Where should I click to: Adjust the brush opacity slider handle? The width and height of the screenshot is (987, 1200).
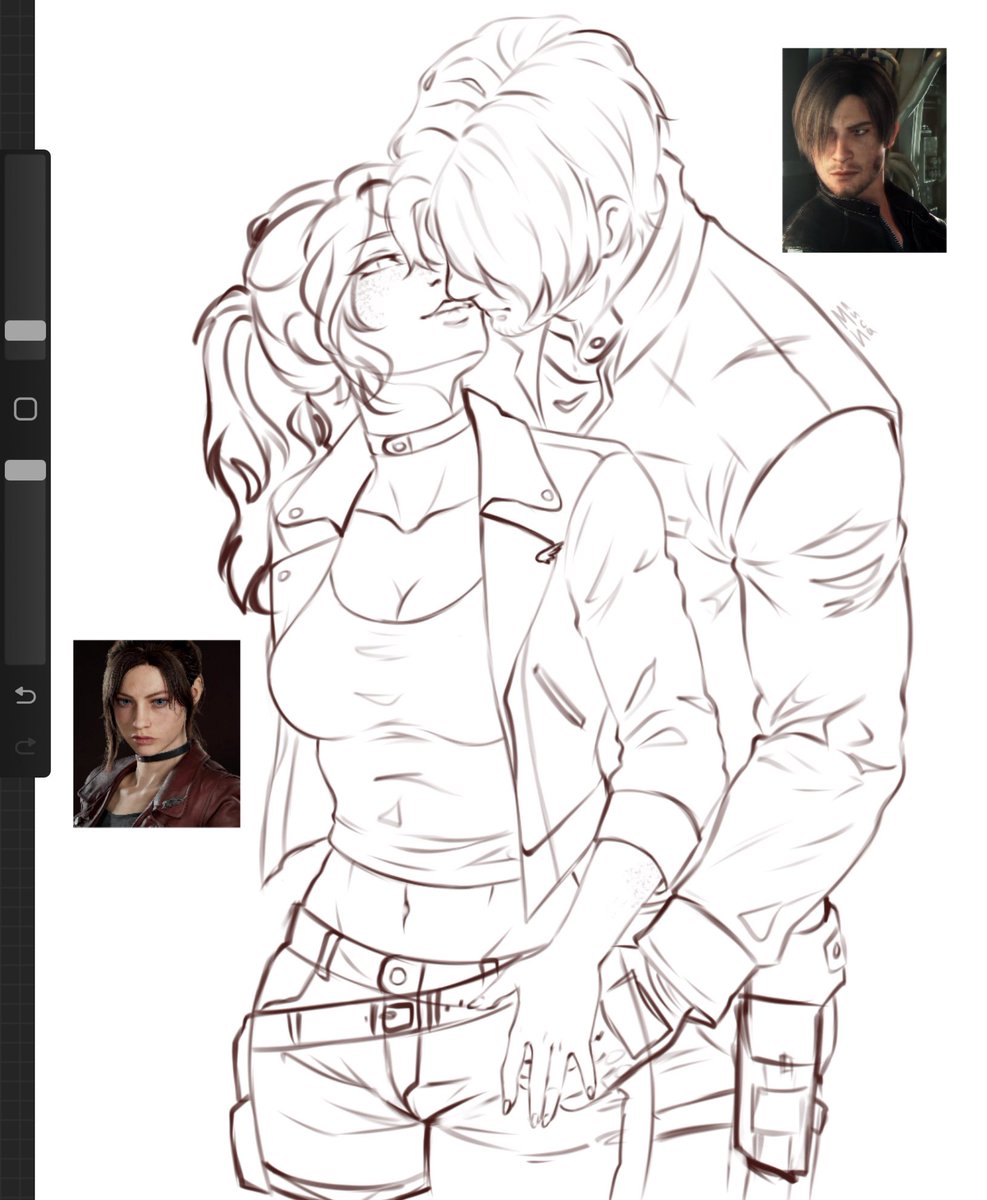tap(25, 470)
